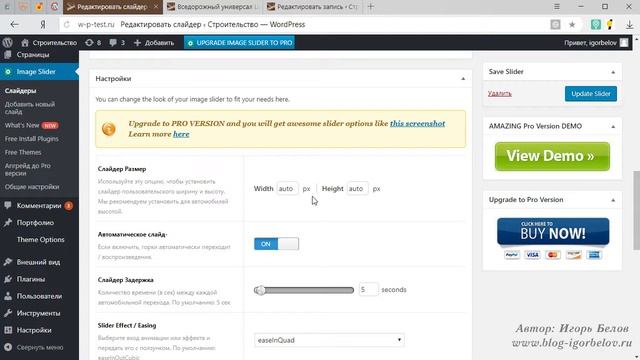Open the Страницы sidebar menu
Image resolution: width=640 pixels, height=360 pixels.
point(33,55)
